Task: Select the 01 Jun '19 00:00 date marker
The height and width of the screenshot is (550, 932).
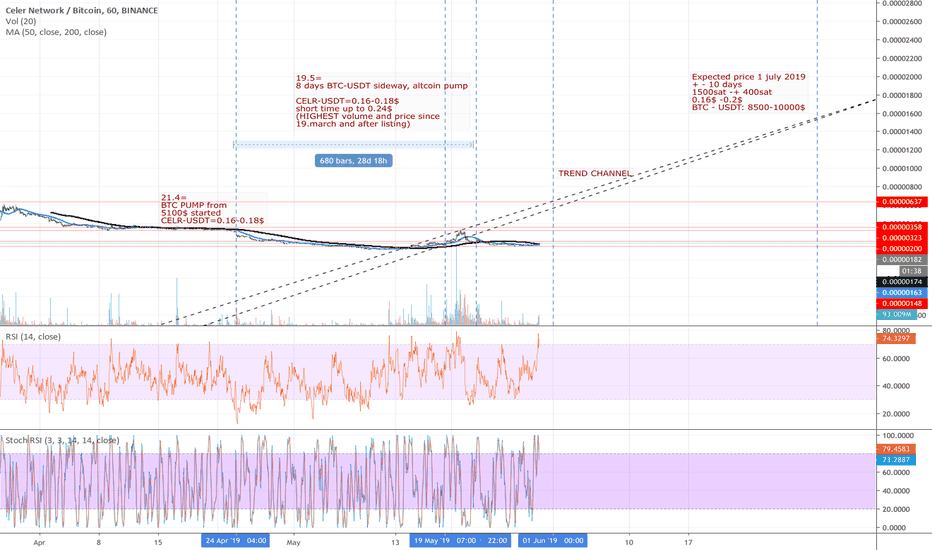Action: point(553,540)
